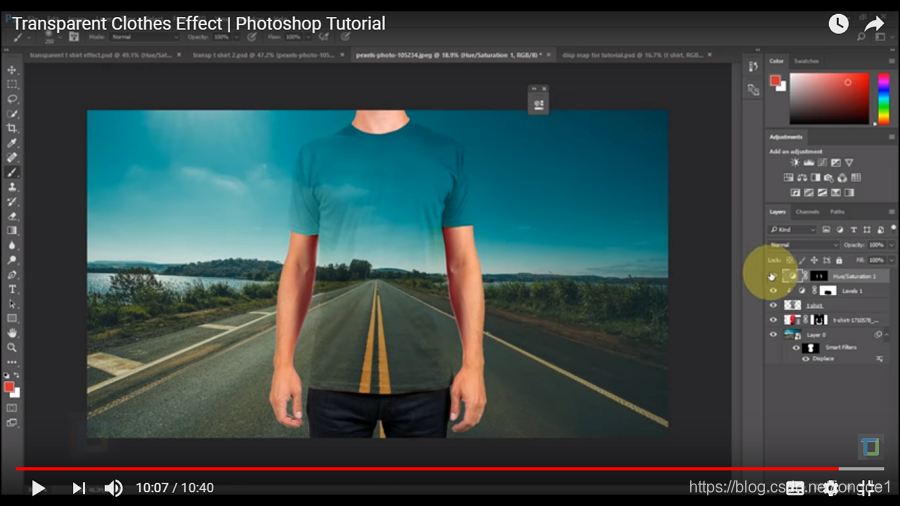
Task: Add a Brightness/Contrast adjustment
Action: coord(795,163)
